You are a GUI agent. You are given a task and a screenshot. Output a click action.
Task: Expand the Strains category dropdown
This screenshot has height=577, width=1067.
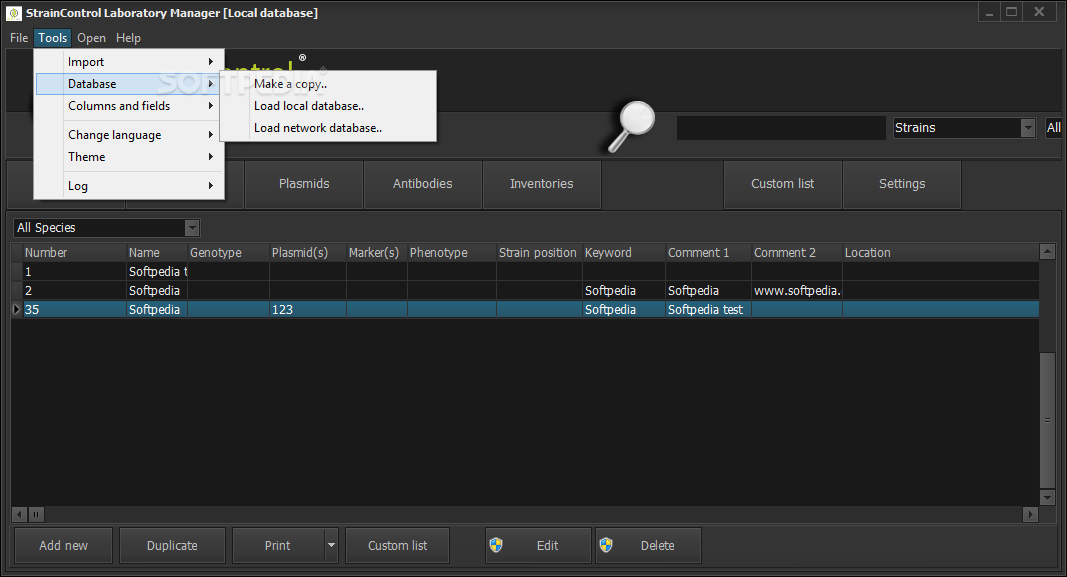pos(1028,128)
